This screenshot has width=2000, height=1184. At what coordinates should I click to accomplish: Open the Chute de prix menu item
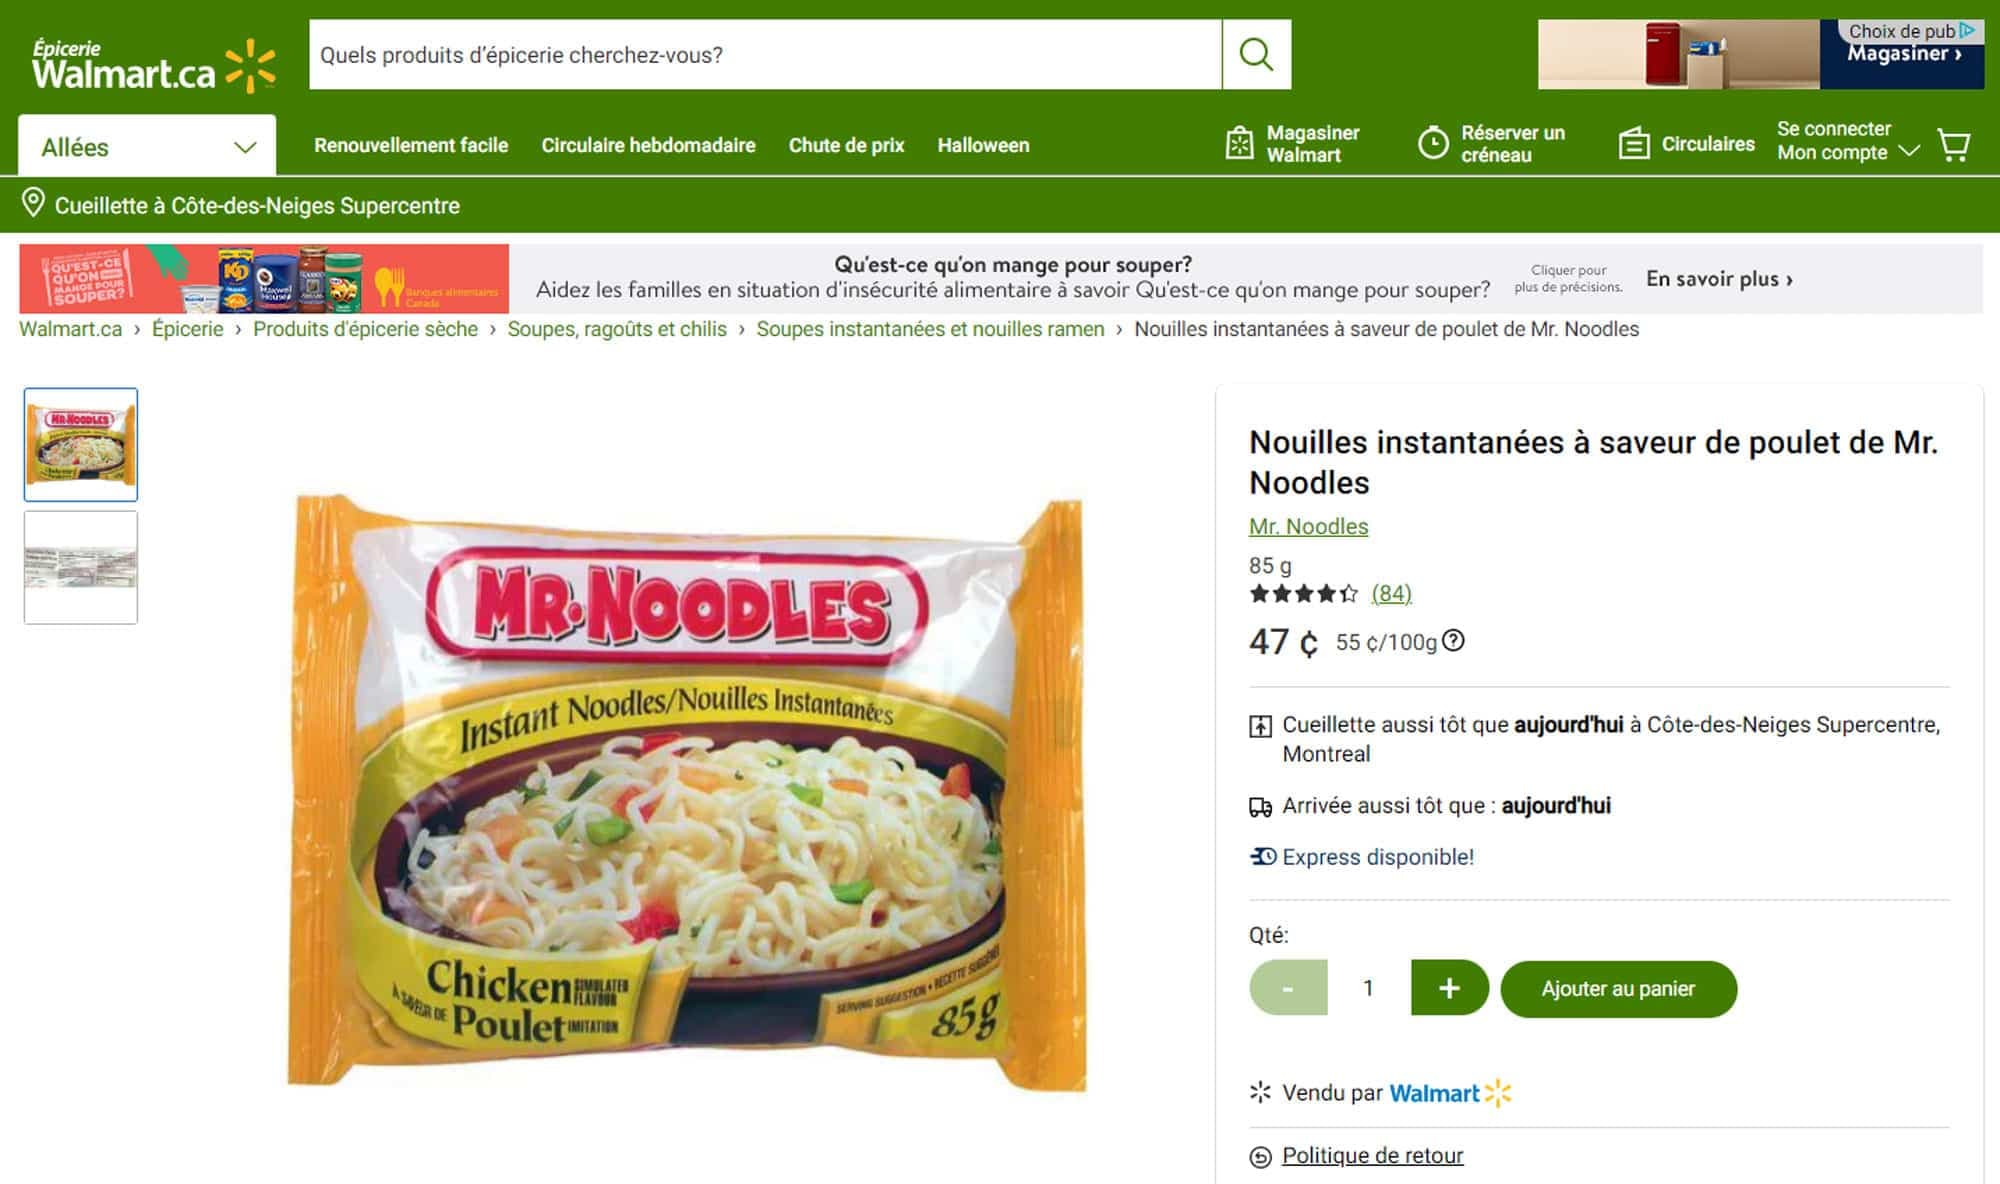coord(846,145)
